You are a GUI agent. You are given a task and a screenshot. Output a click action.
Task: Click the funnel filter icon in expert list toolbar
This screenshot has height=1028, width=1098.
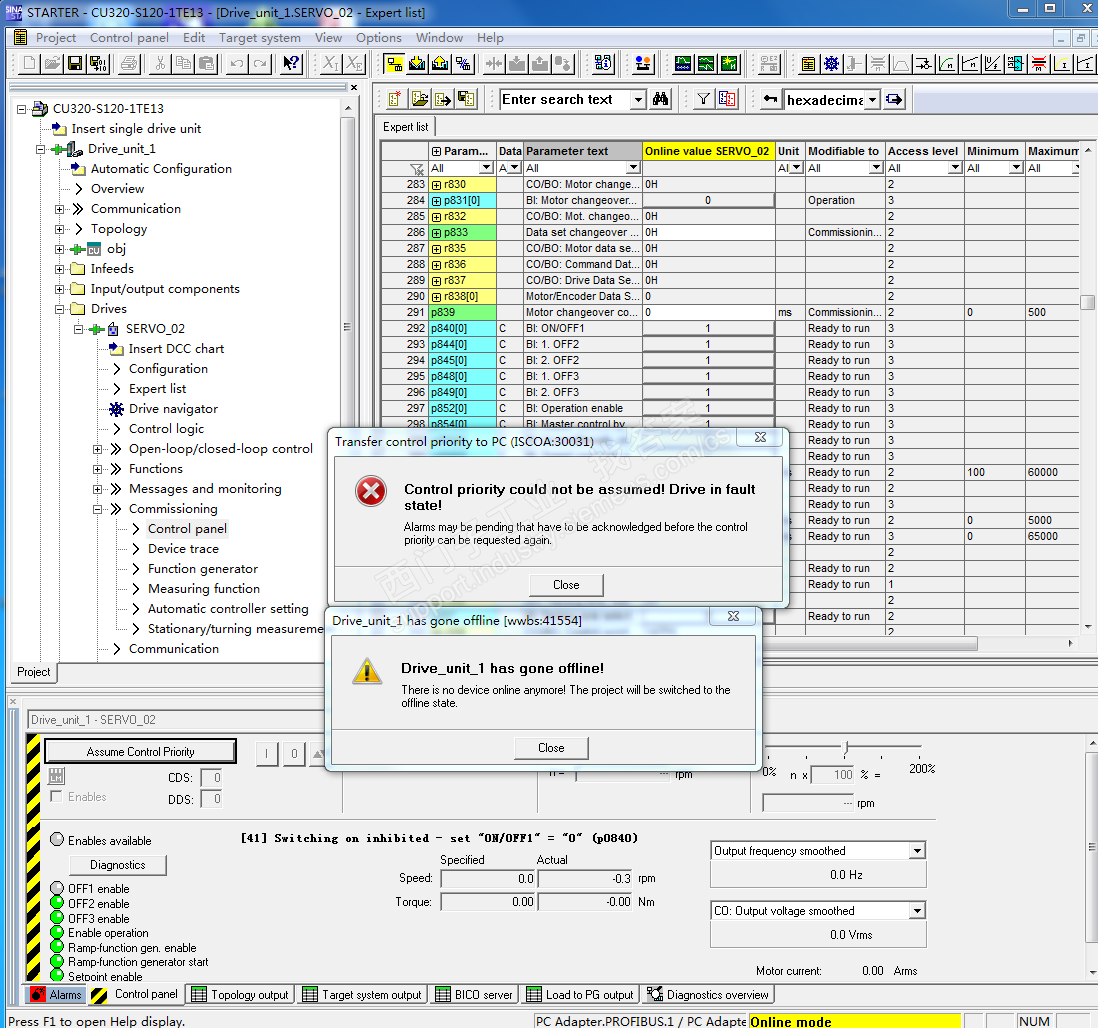click(703, 99)
